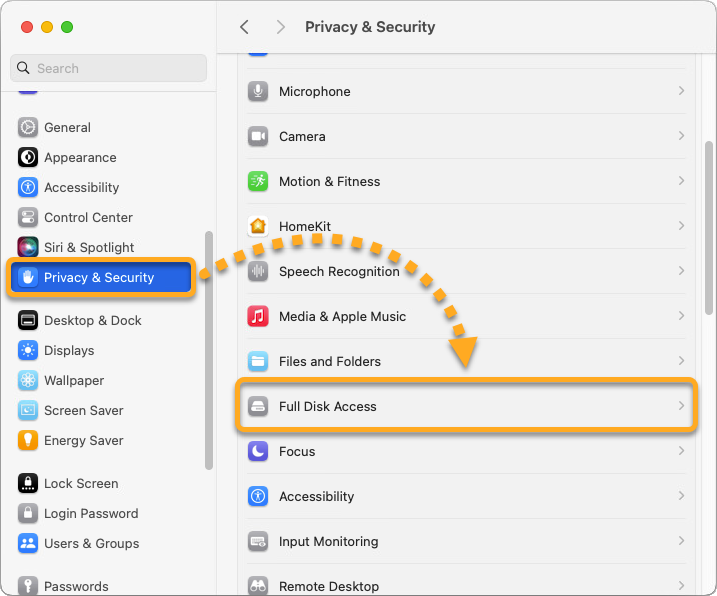Go back with the left arrow button

[244, 27]
